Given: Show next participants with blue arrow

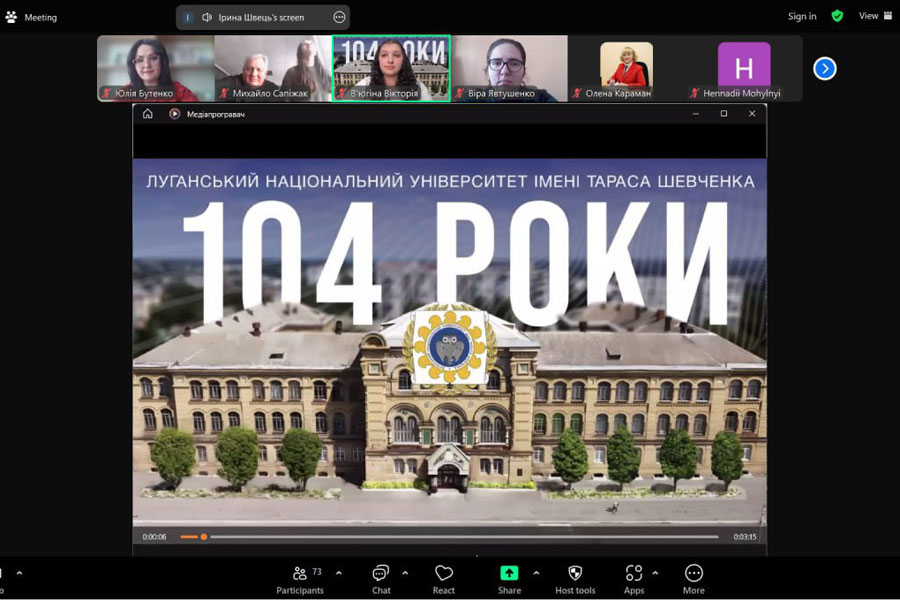Looking at the screenshot, I should 824,69.
